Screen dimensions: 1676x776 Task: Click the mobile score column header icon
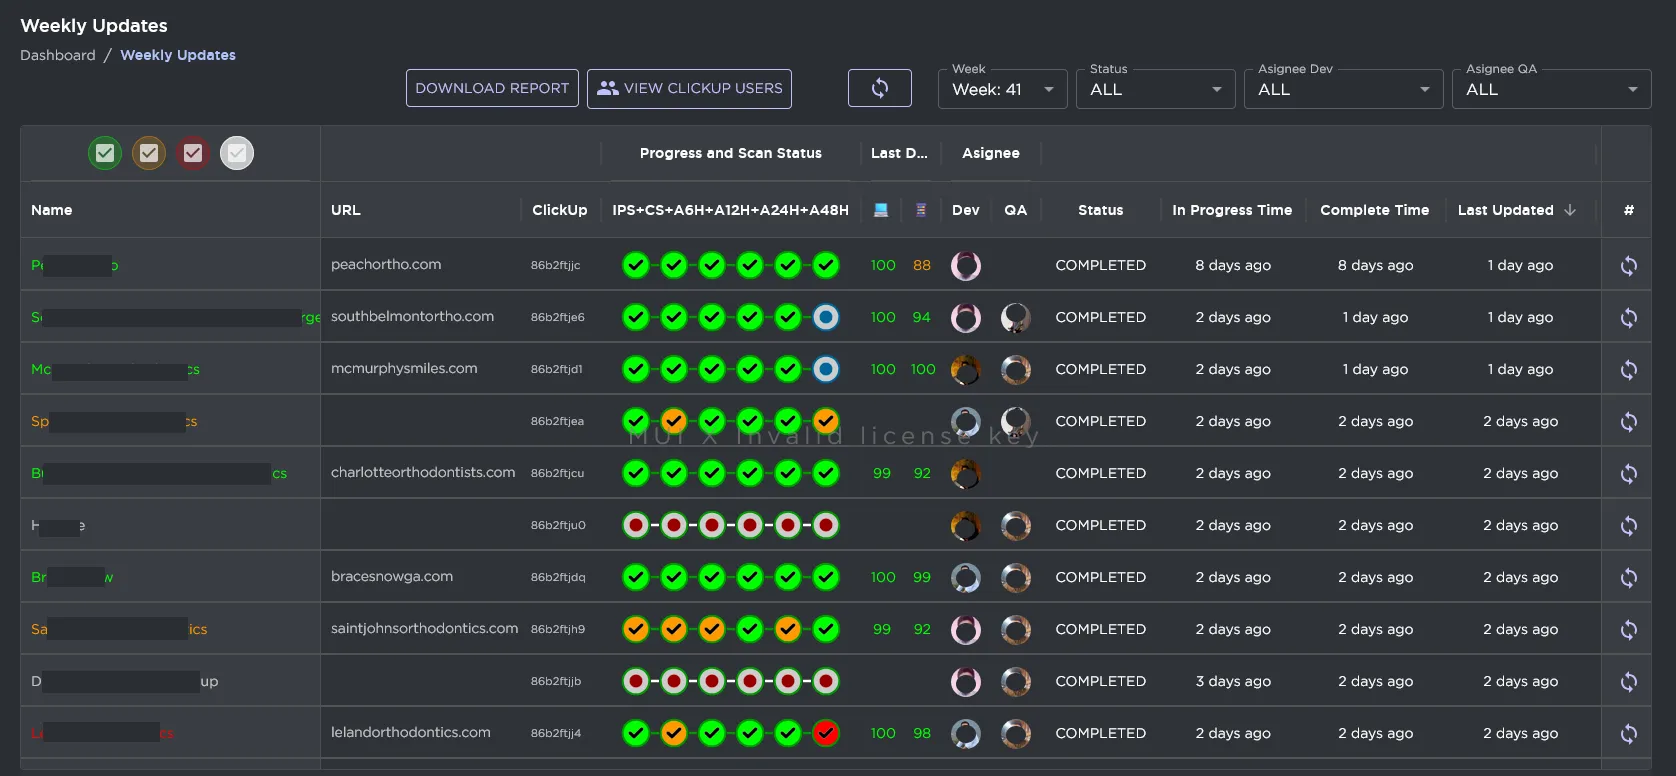click(921, 210)
